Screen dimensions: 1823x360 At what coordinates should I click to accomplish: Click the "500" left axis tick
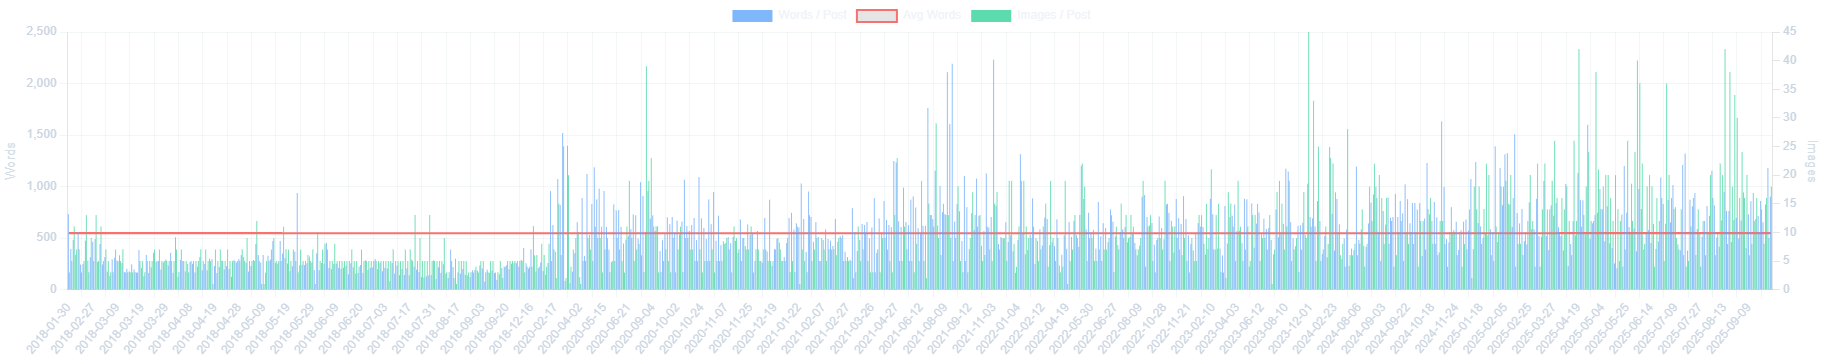(x=47, y=237)
